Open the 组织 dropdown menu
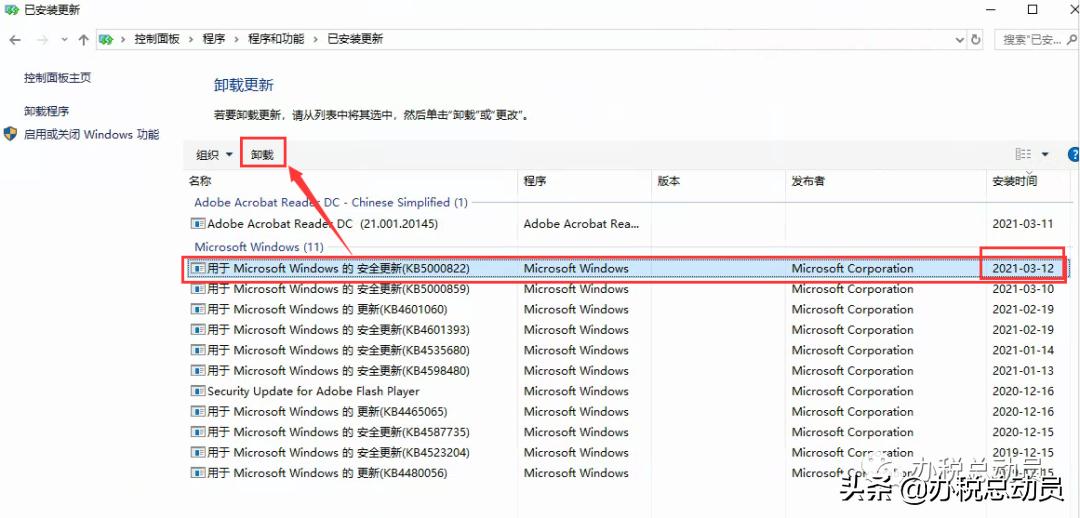Viewport: 1080px width, 518px height. tap(214, 155)
